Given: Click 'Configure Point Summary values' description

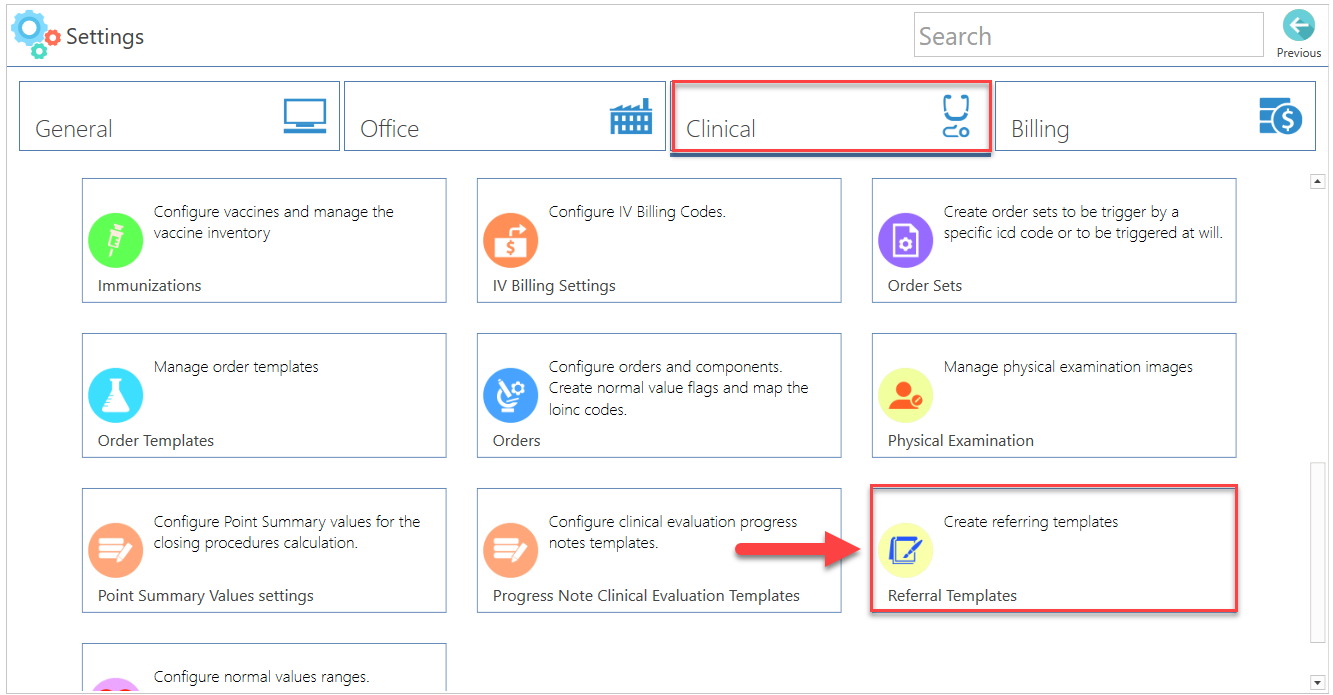Looking at the screenshot, I should click(287, 532).
